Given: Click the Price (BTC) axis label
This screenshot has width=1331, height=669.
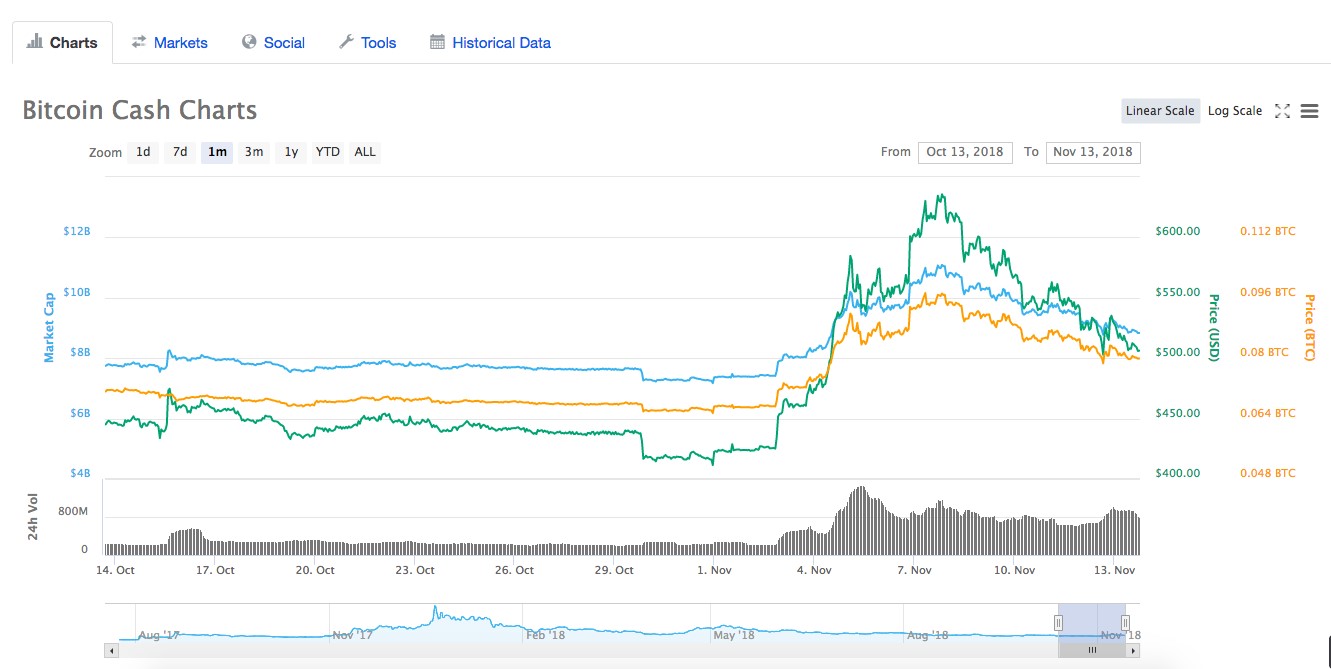Looking at the screenshot, I should (x=1309, y=327).
